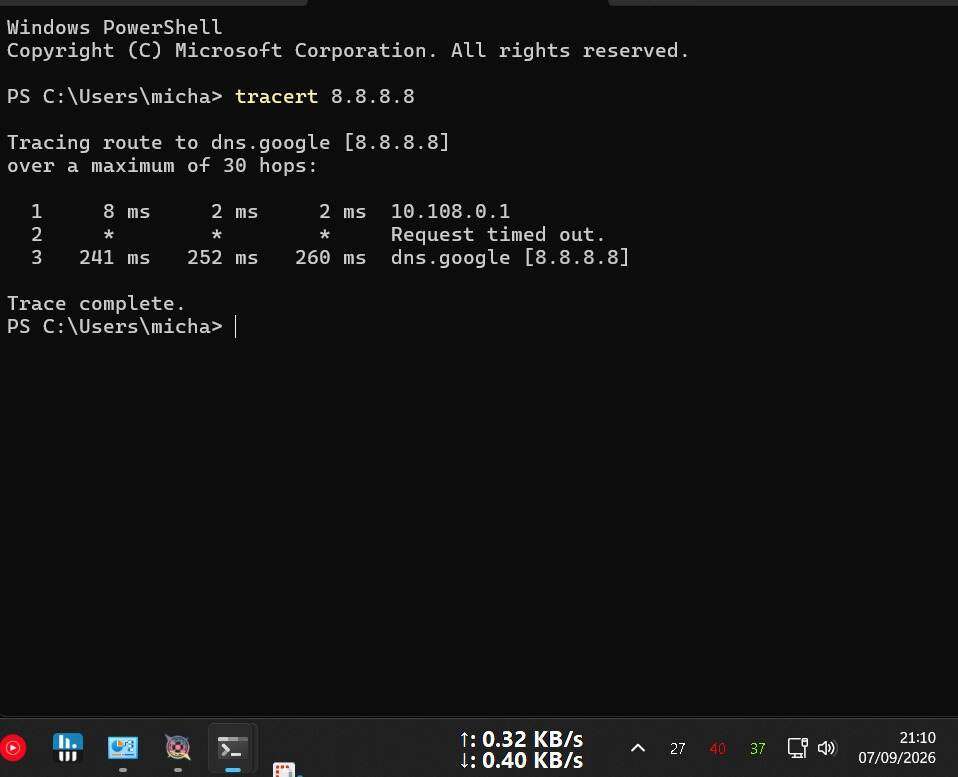Click the active Terminal icon in taskbar

coord(233,748)
